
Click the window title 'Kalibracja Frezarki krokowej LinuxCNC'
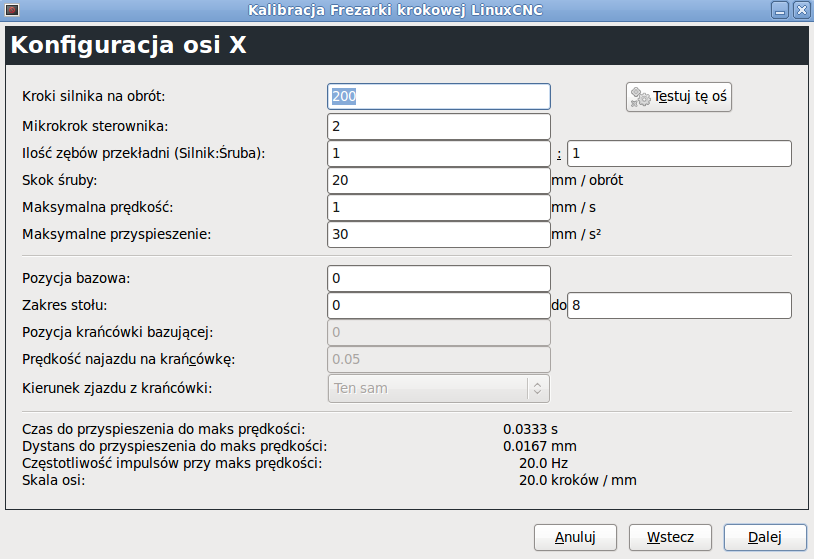(x=396, y=10)
